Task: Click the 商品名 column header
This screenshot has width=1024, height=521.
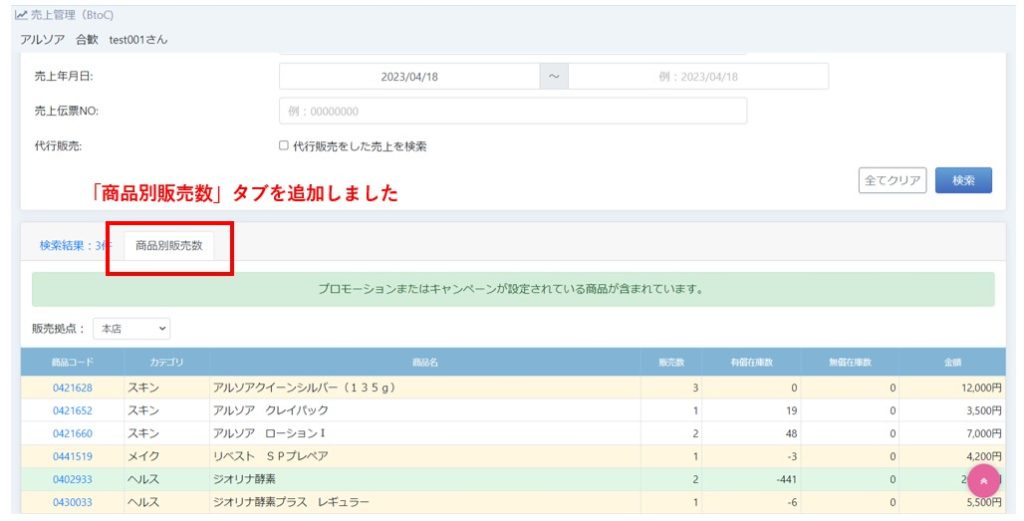Action: point(425,362)
